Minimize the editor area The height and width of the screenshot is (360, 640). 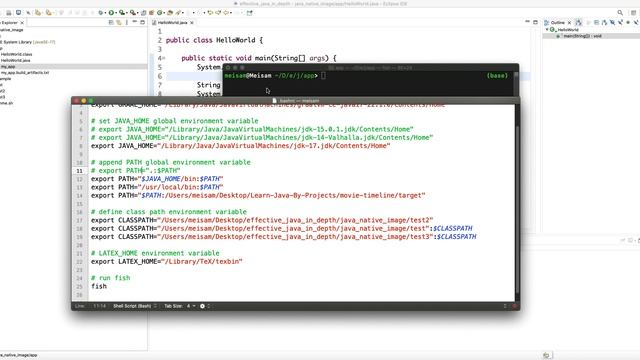(527, 22)
